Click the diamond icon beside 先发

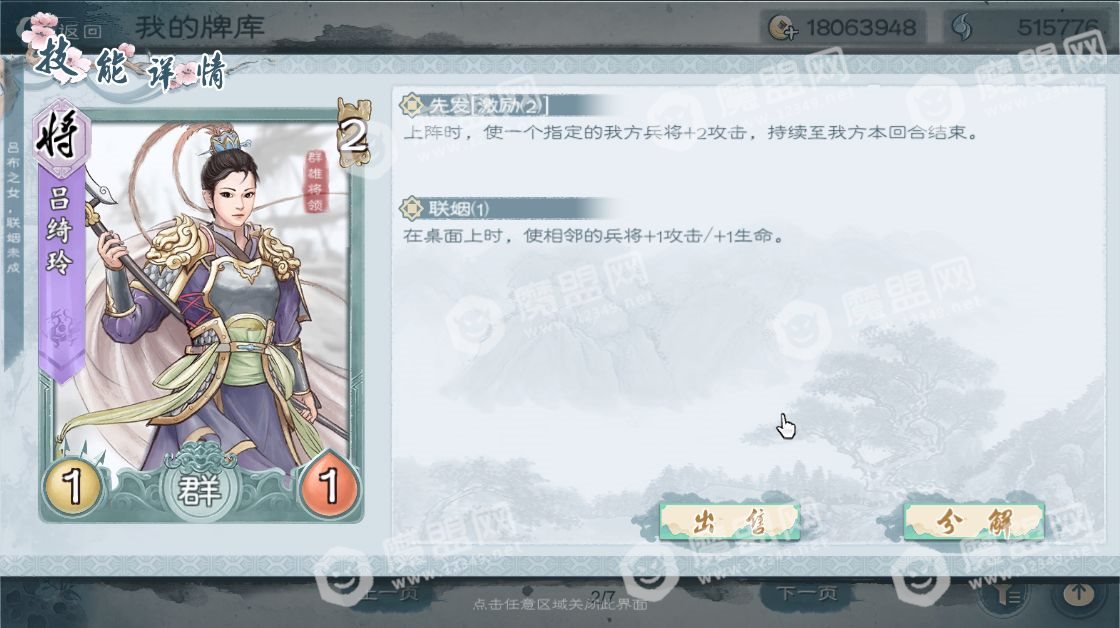(x=412, y=106)
